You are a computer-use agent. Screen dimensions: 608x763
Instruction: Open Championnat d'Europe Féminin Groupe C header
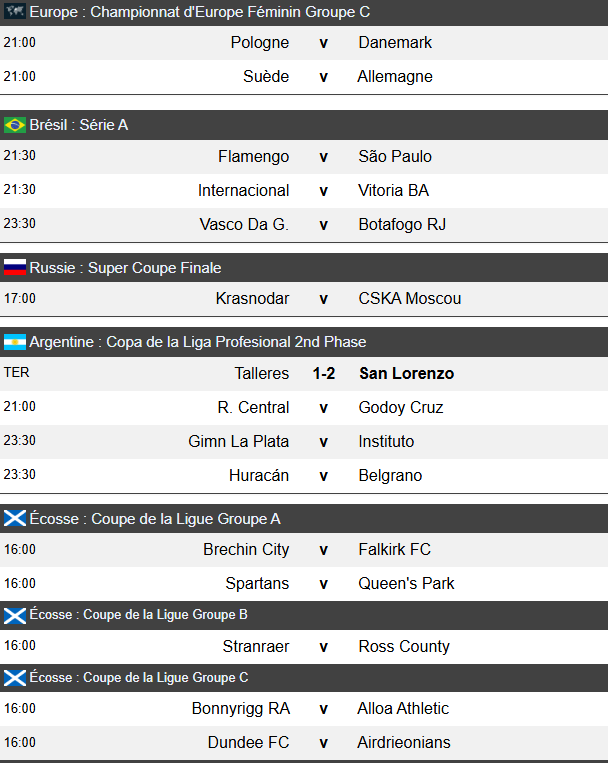(199, 12)
